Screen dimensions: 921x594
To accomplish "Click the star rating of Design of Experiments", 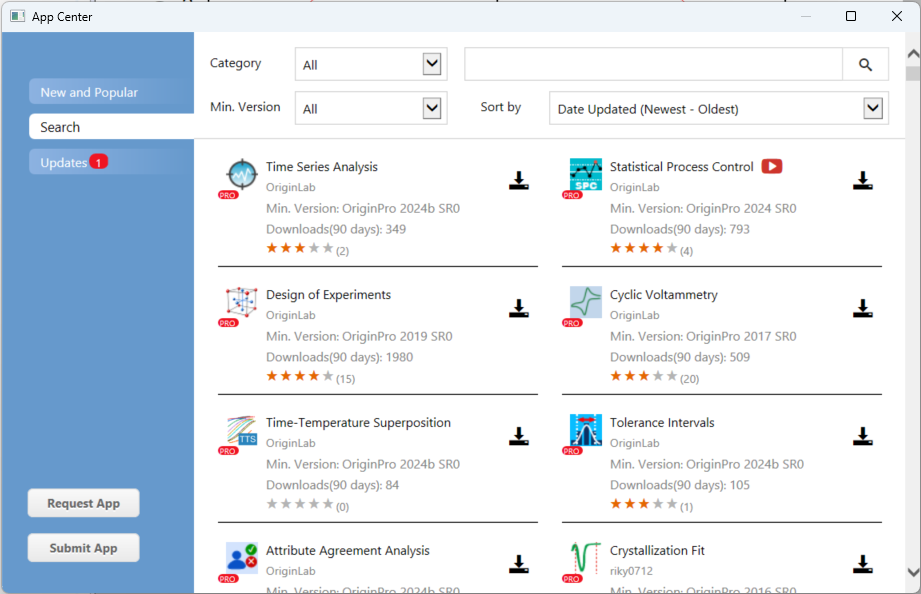I will click(x=300, y=376).
